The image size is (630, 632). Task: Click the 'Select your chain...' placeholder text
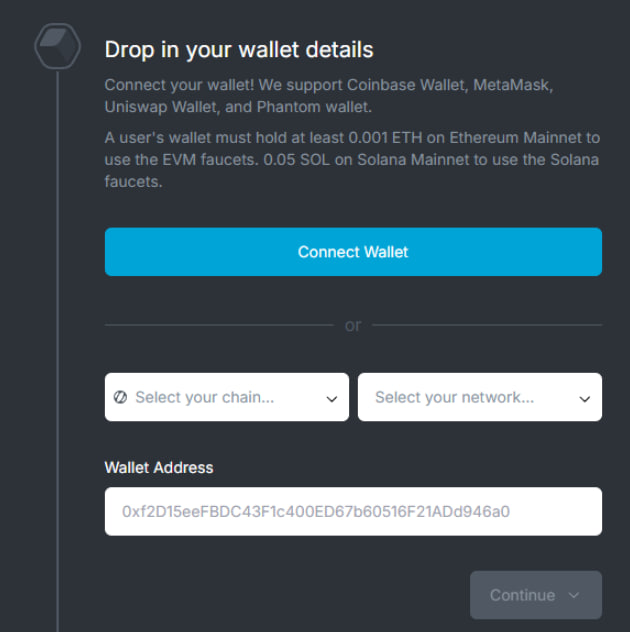pyautogui.click(x=204, y=397)
